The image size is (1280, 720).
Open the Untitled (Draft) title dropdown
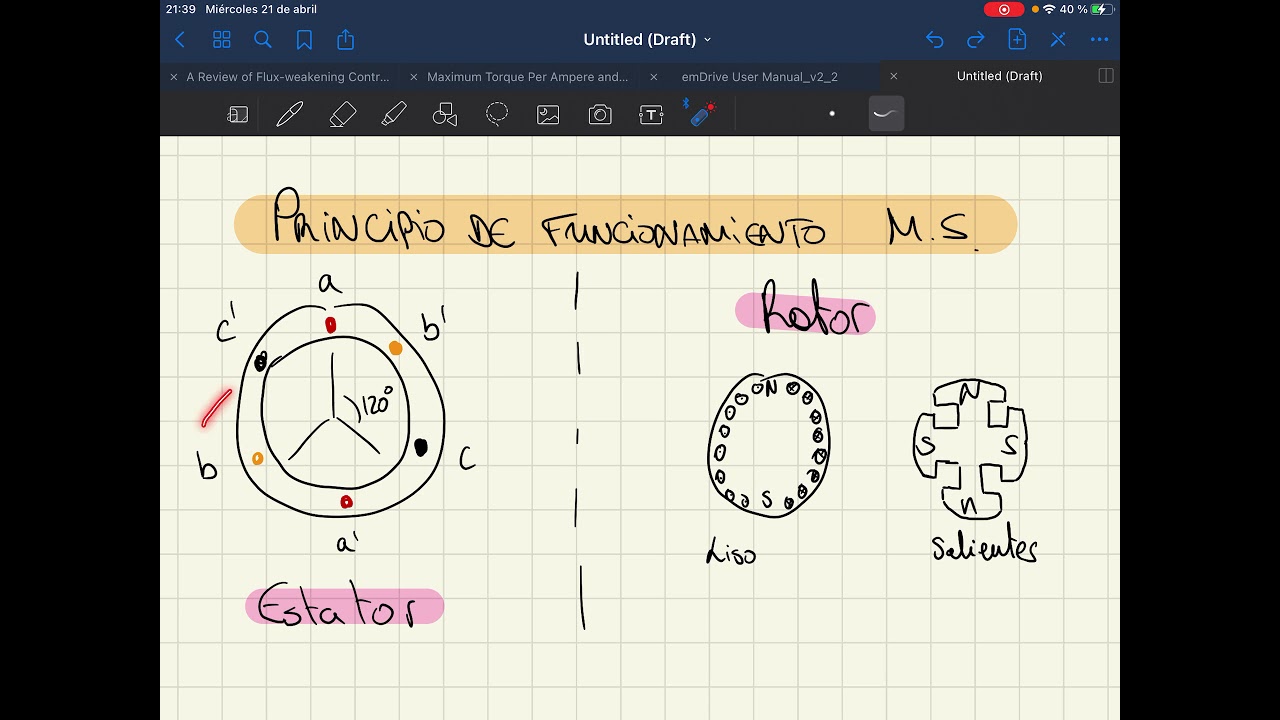(x=647, y=40)
